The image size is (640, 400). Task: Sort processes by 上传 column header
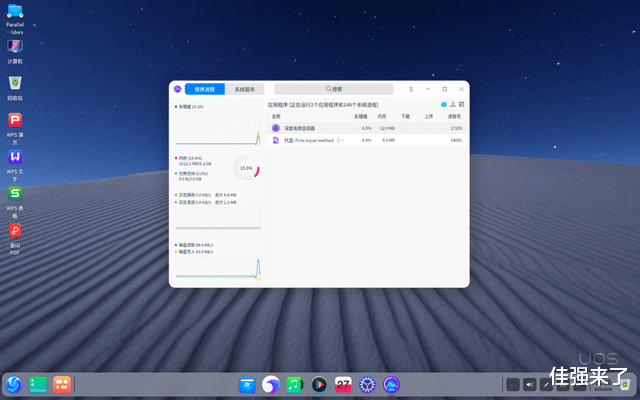pos(428,116)
